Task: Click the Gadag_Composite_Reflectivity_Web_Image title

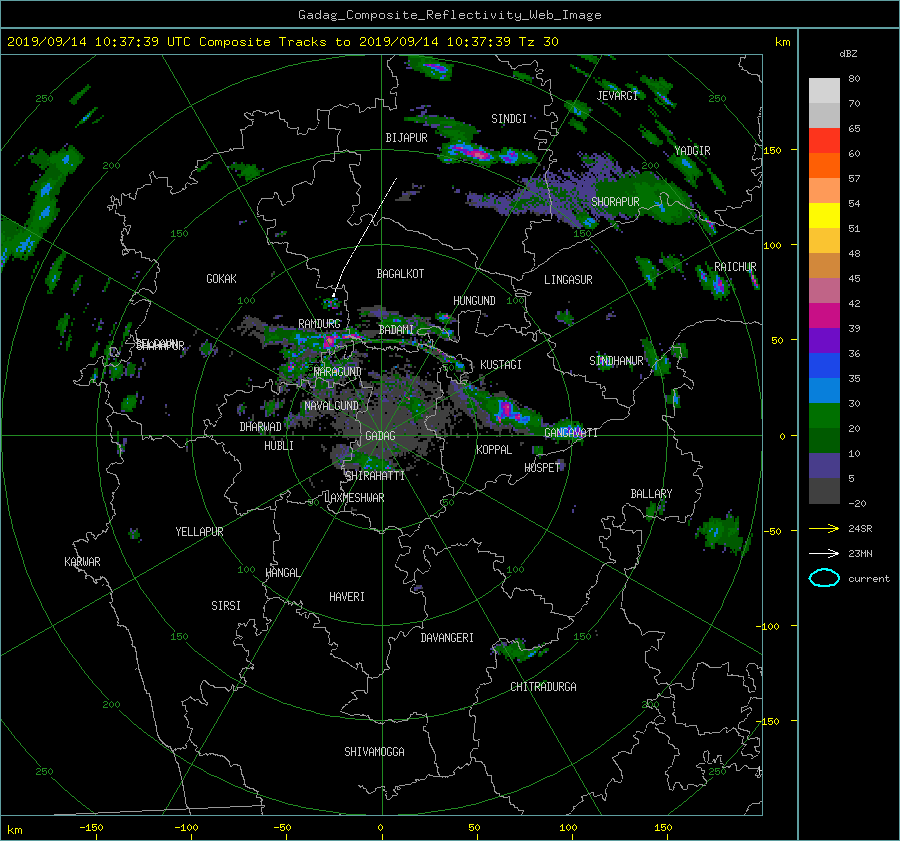Action: (449, 15)
